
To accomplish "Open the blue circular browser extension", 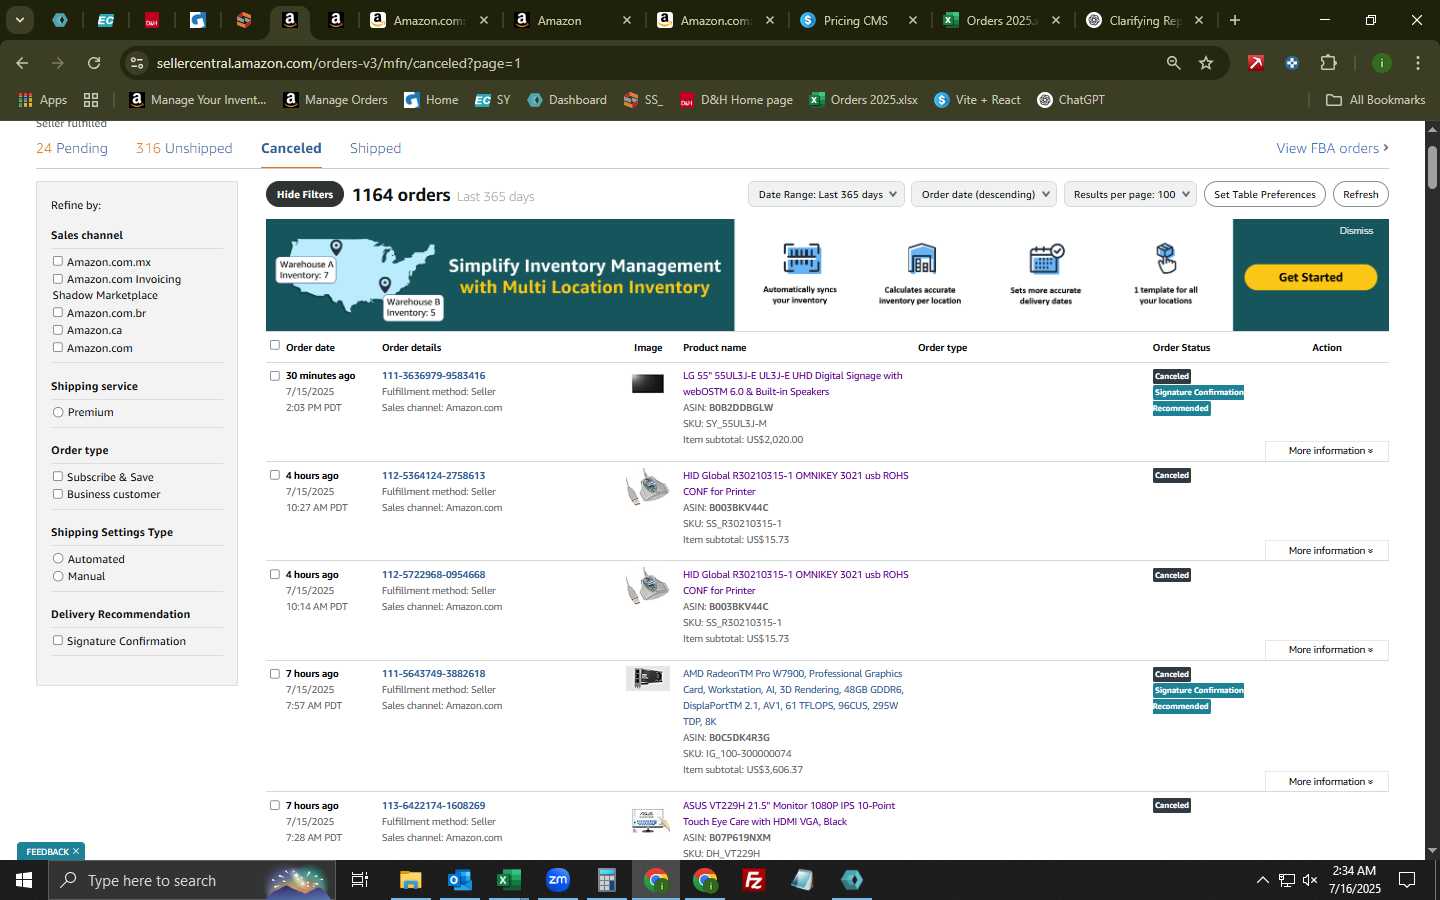I will point(1292,63).
